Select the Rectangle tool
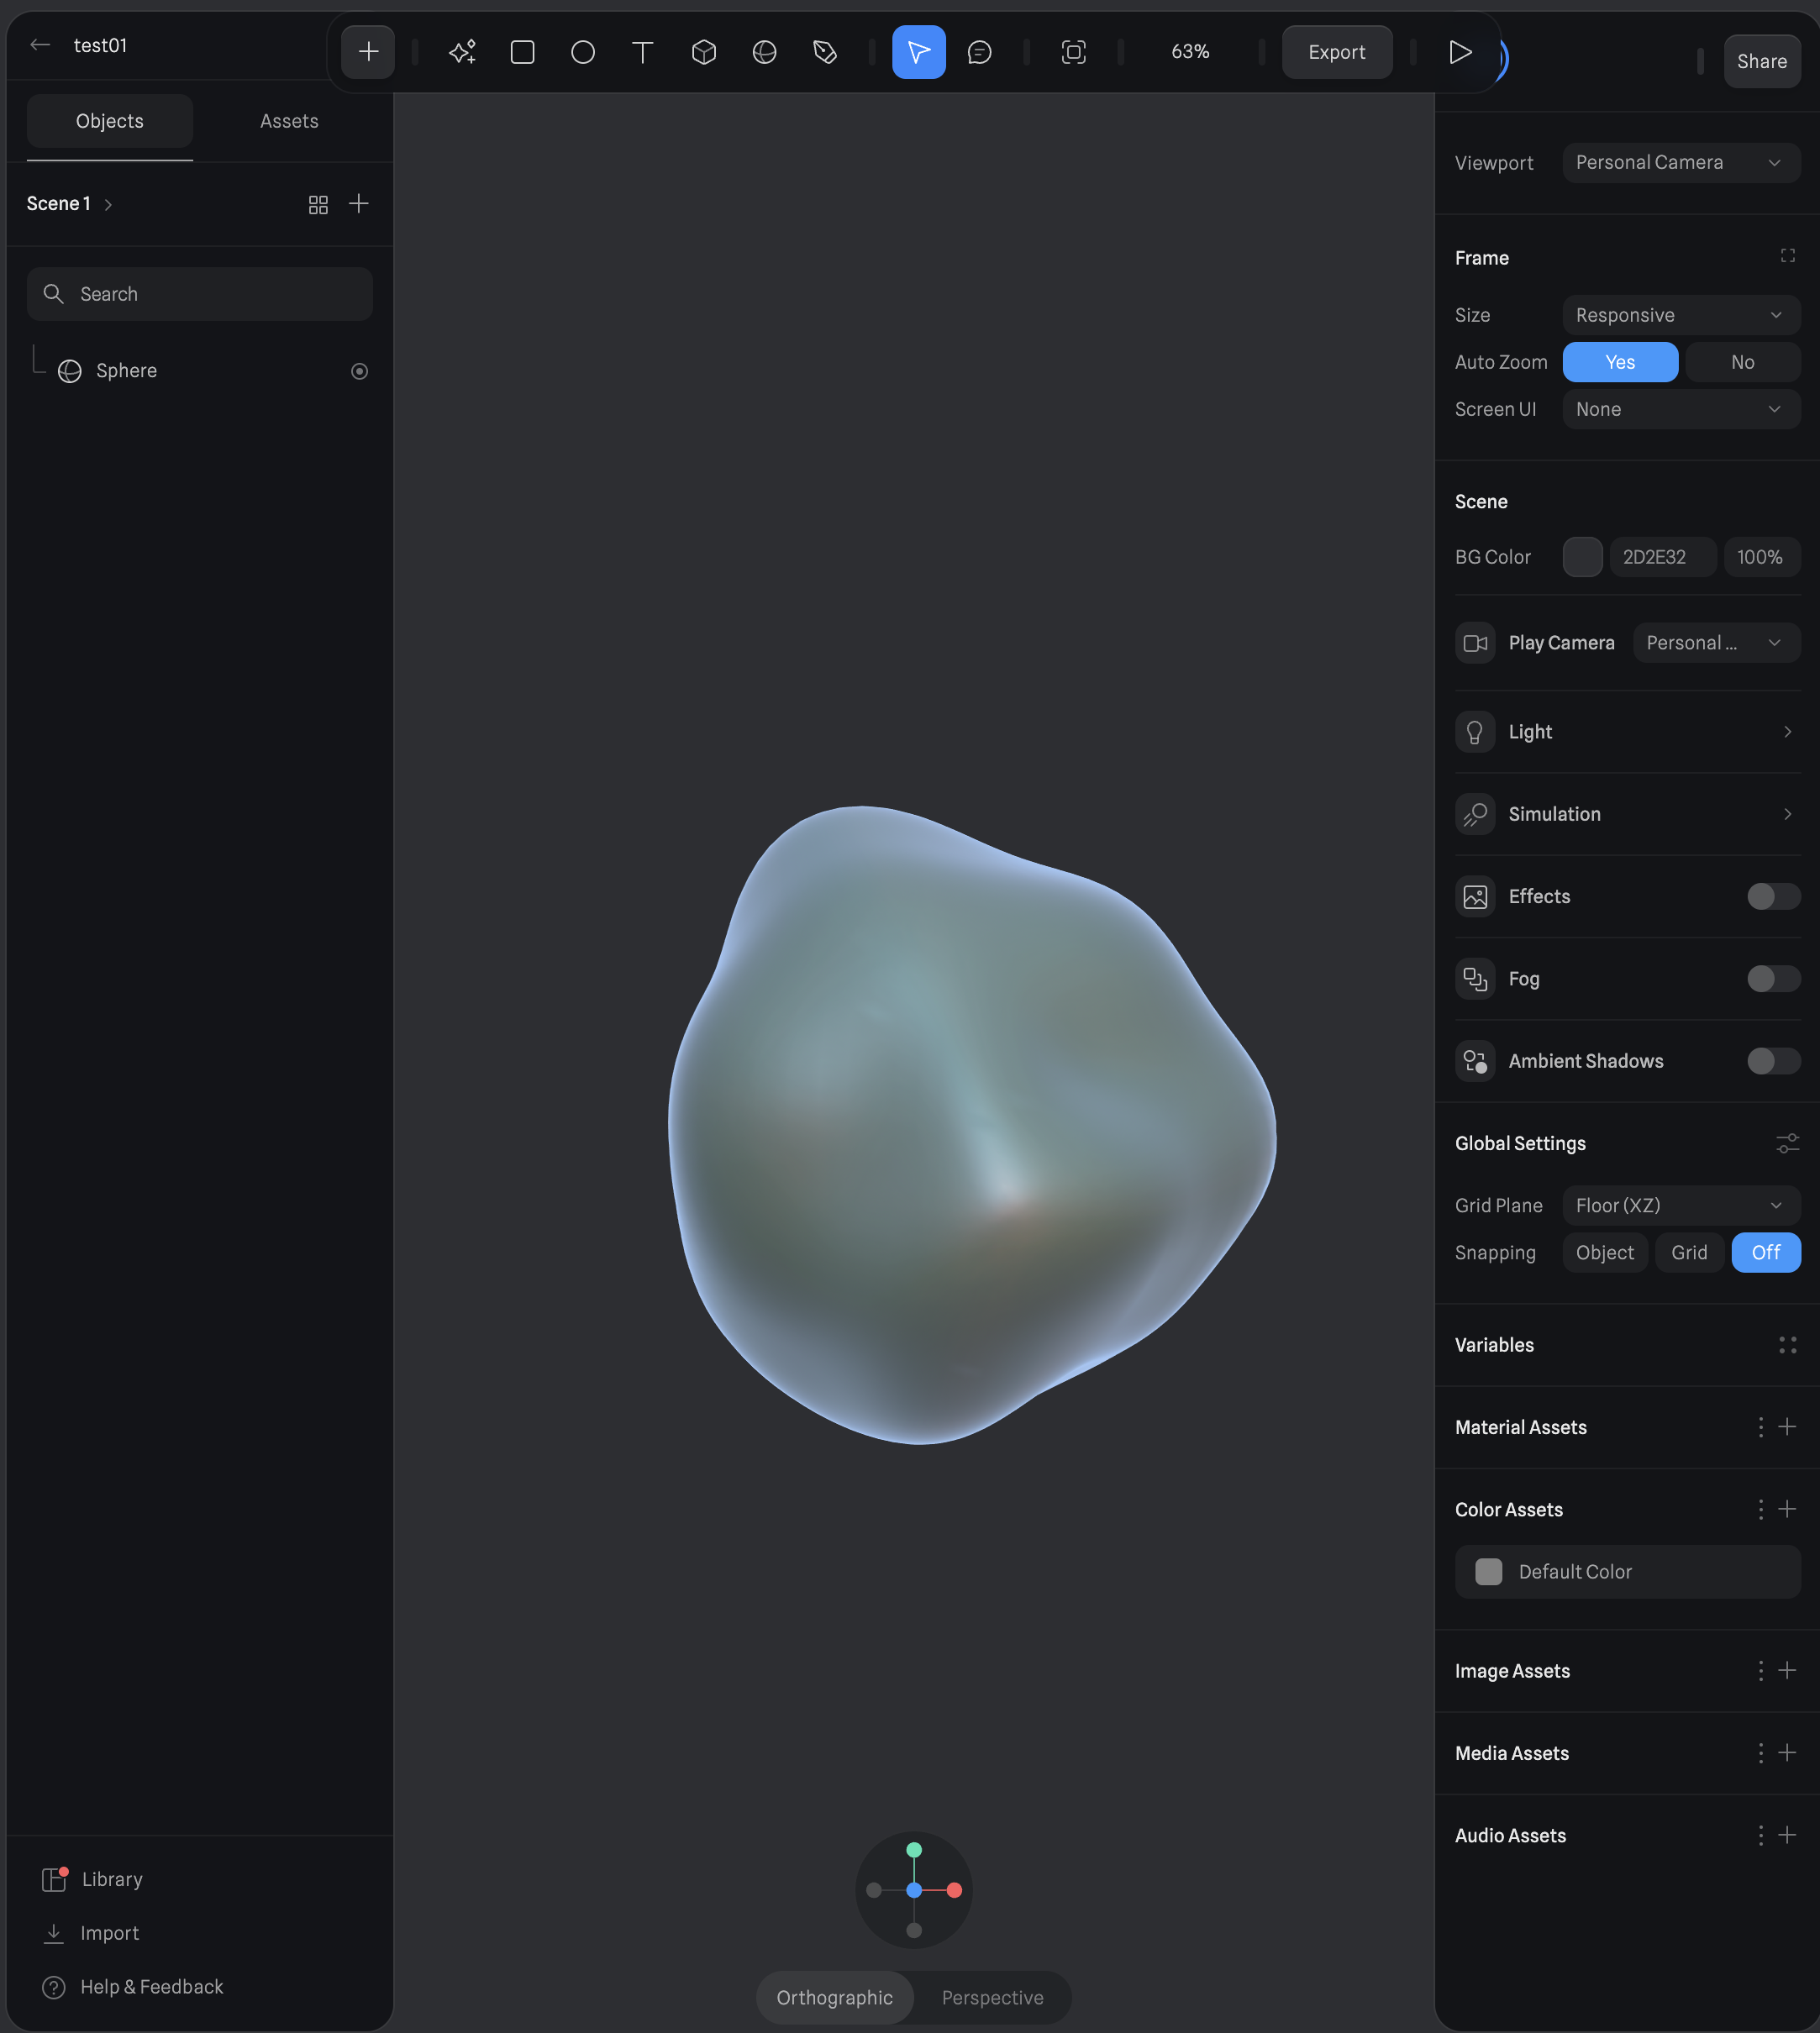The width and height of the screenshot is (1820, 2033). coord(522,52)
